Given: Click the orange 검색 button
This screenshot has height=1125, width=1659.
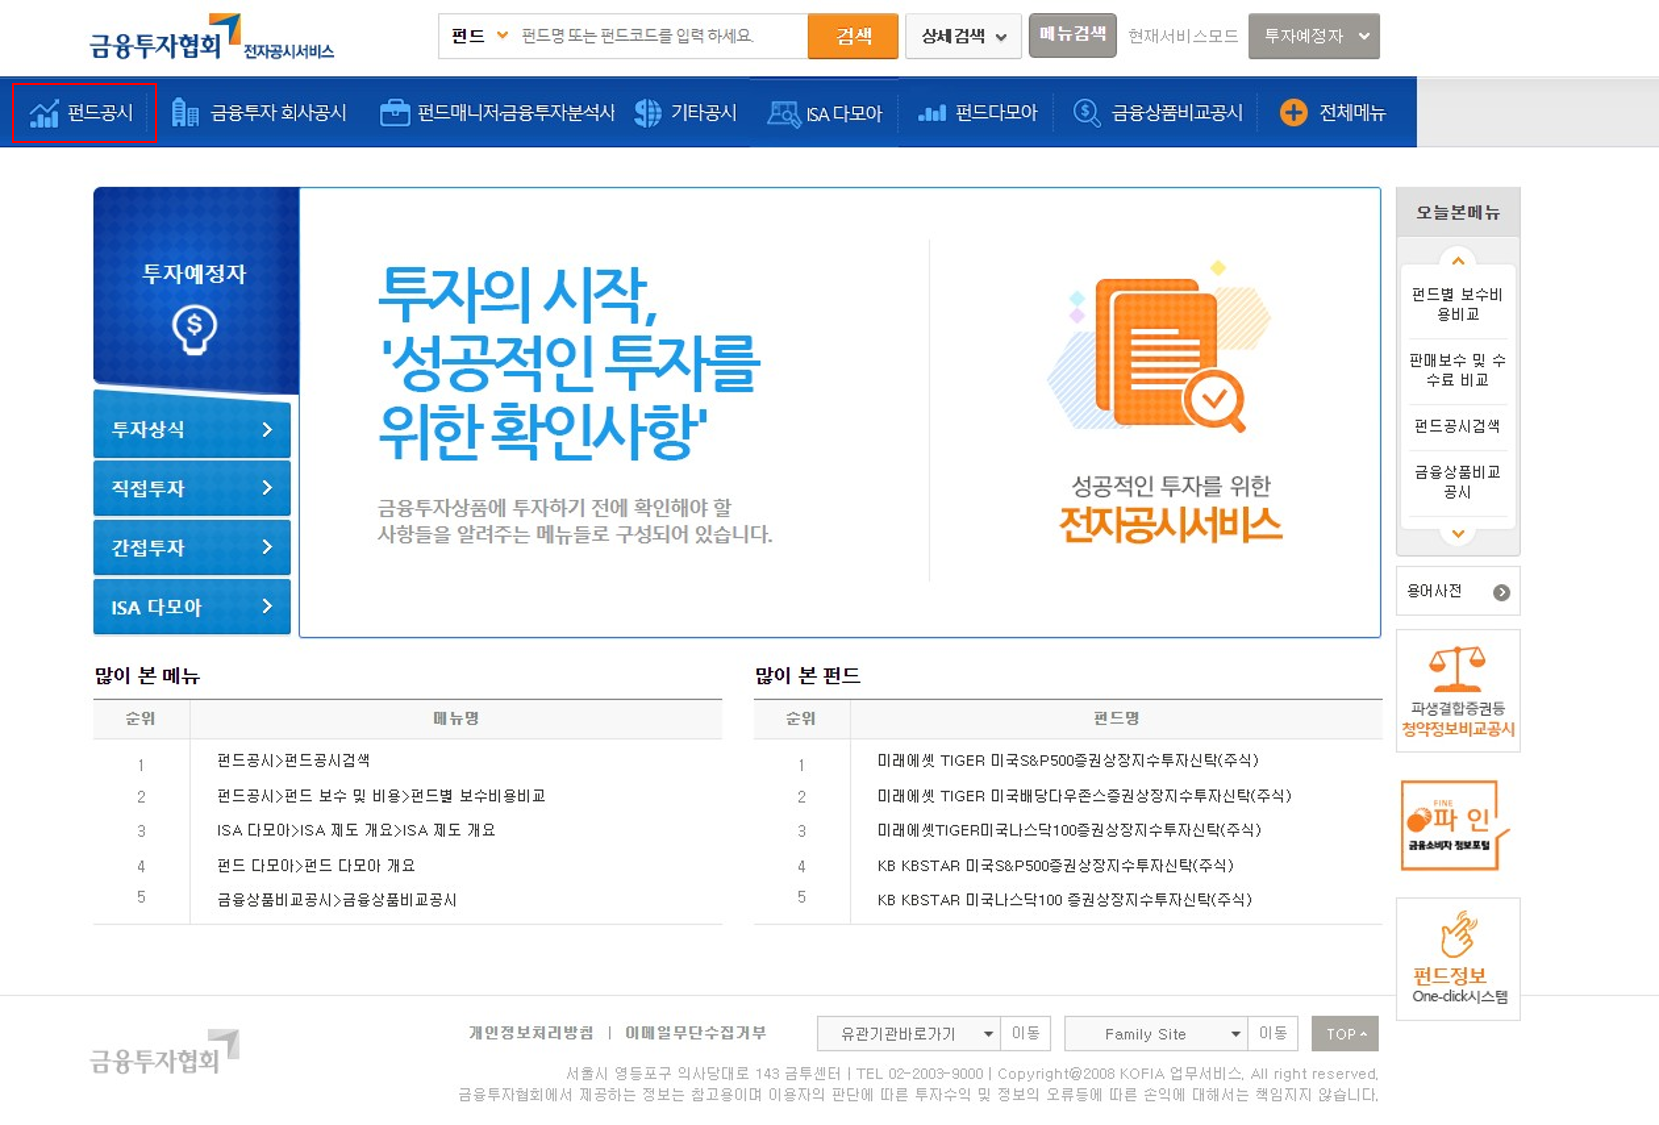Looking at the screenshot, I should click(x=852, y=35).
